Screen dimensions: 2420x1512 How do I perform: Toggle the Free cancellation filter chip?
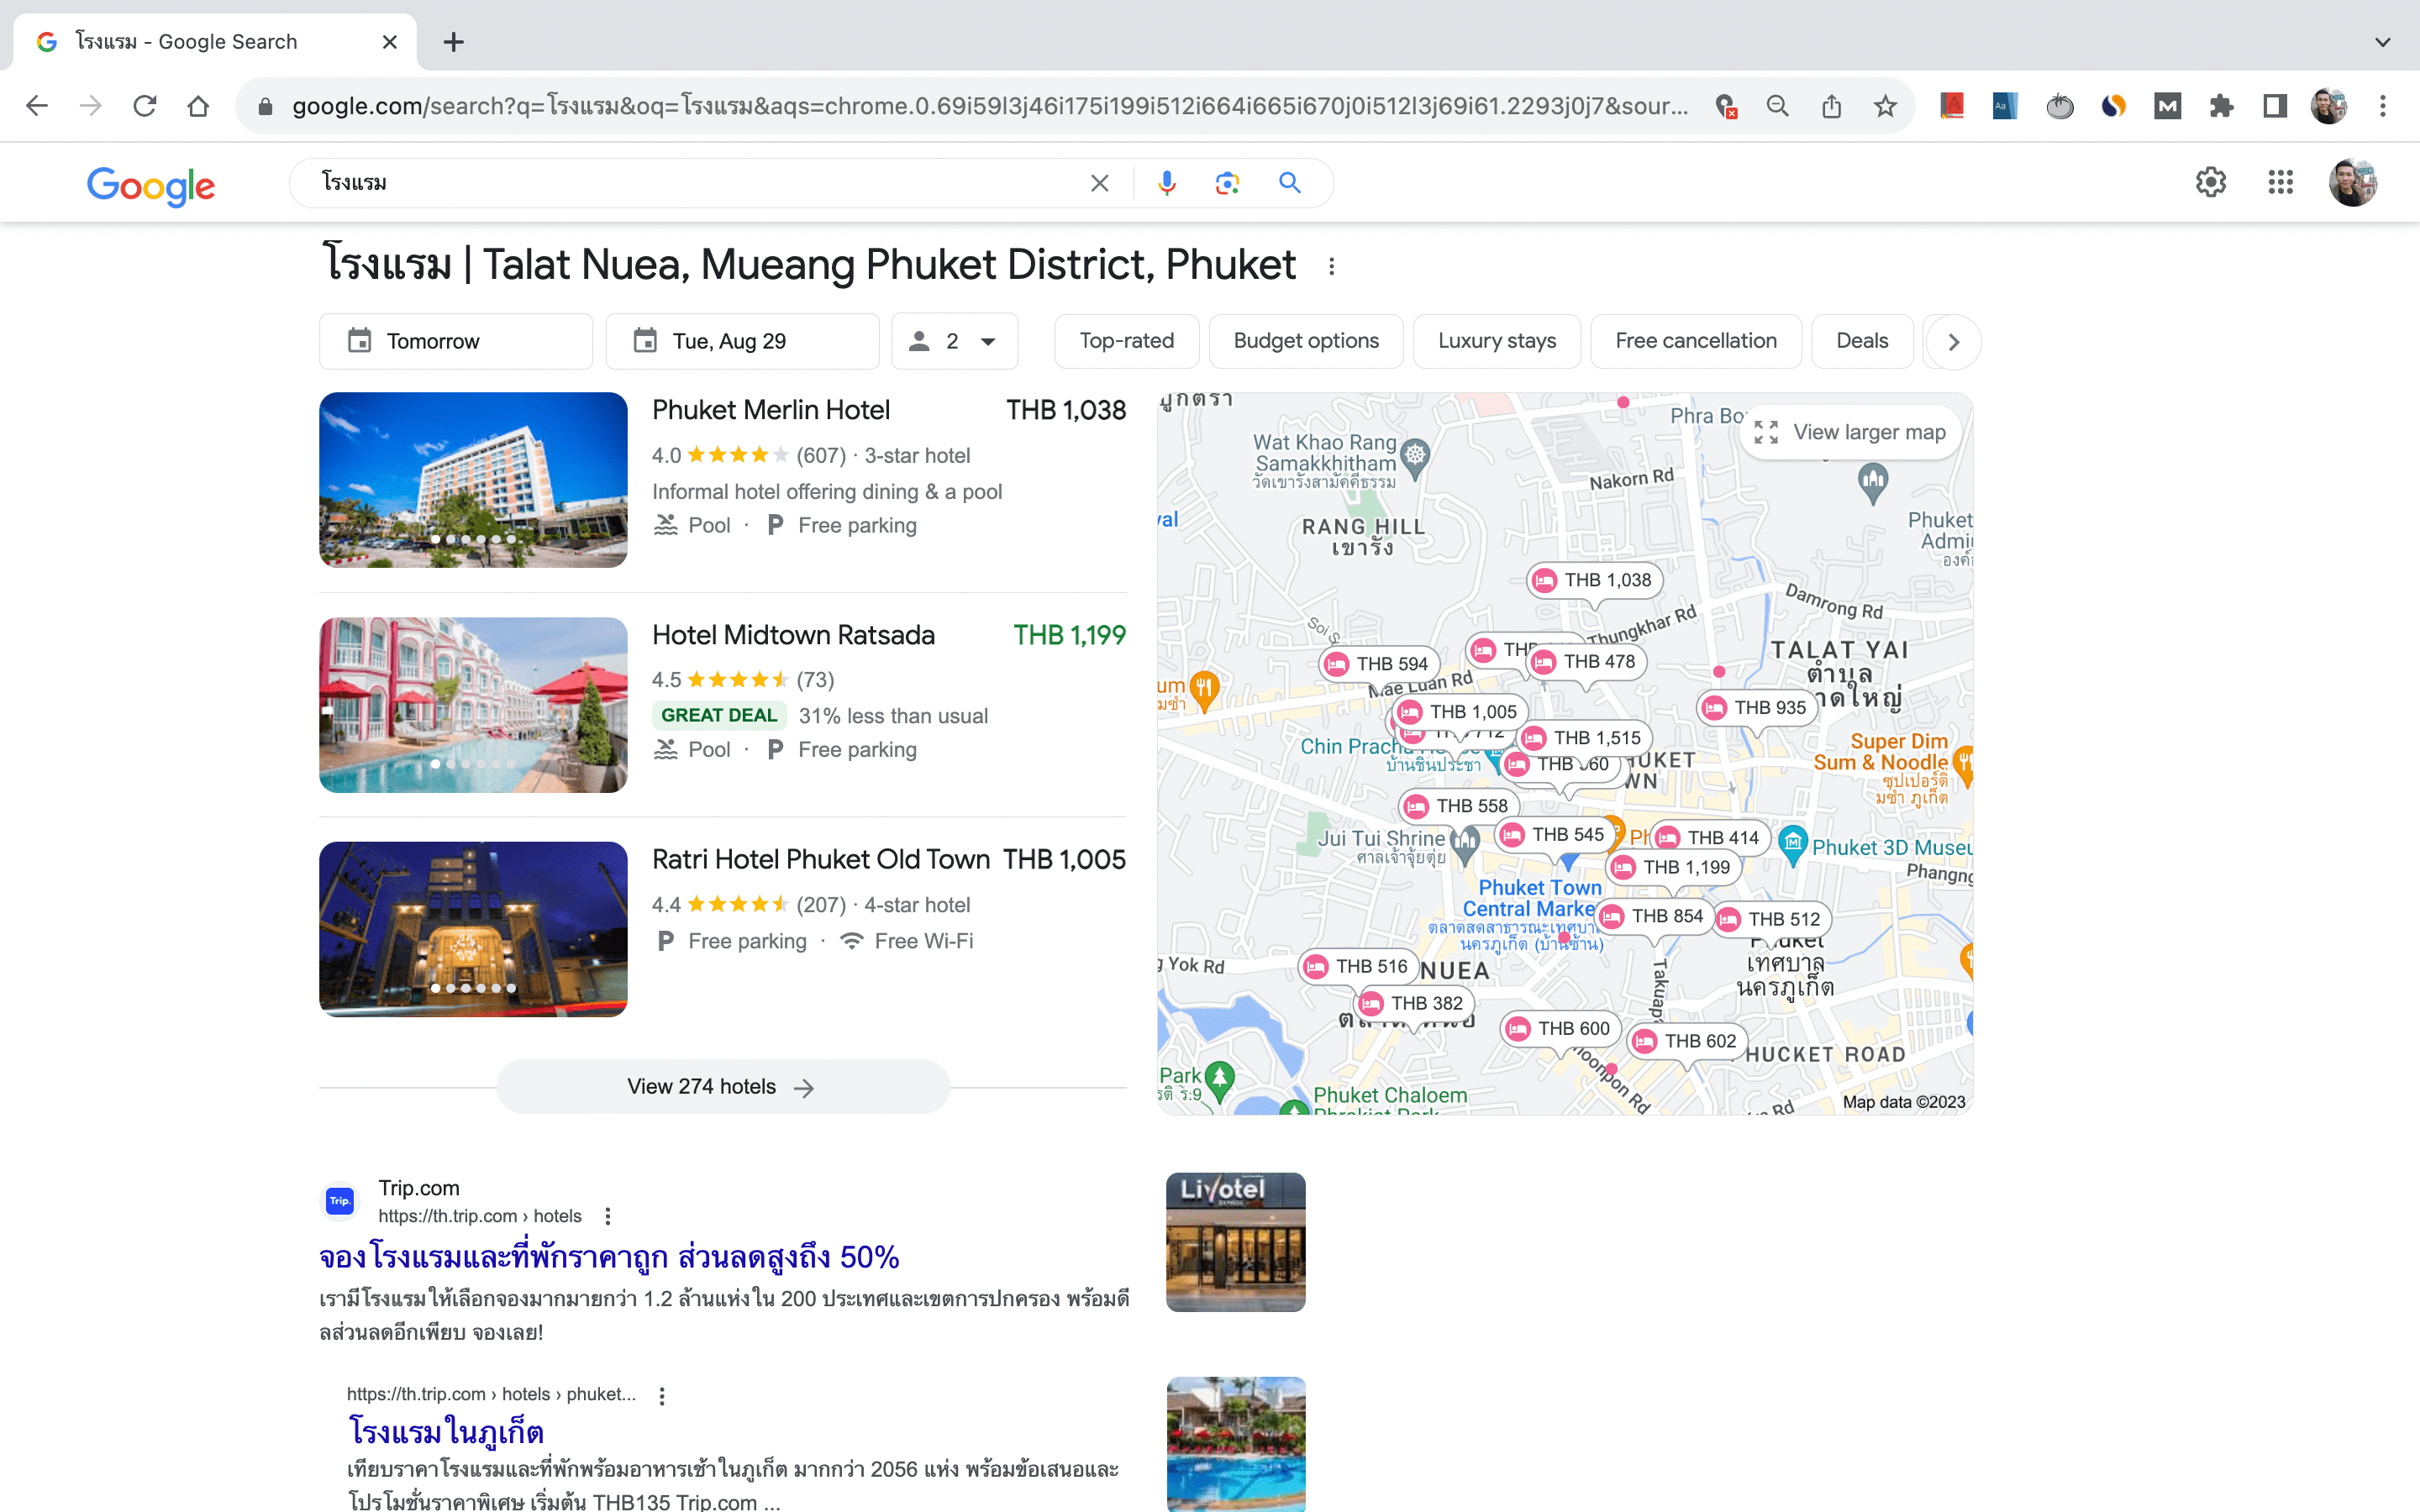1696,341
